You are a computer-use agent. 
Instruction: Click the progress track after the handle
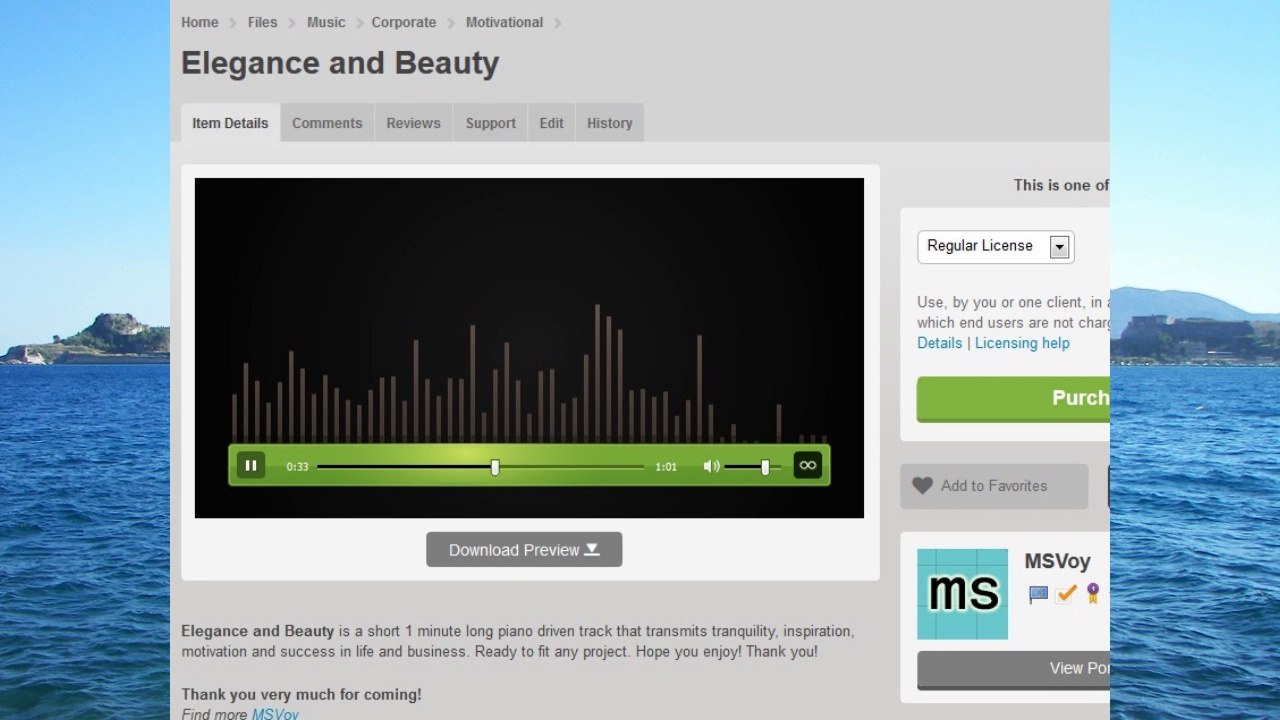pos(572,467)
